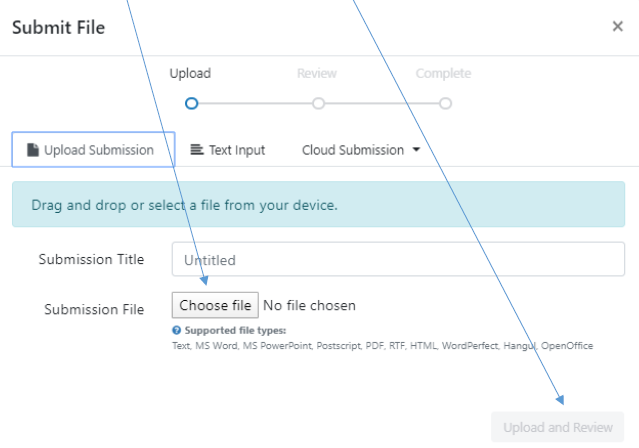
Task: Click the drag and drop banner
Action: pyautogui.click(x=318, y=204)
